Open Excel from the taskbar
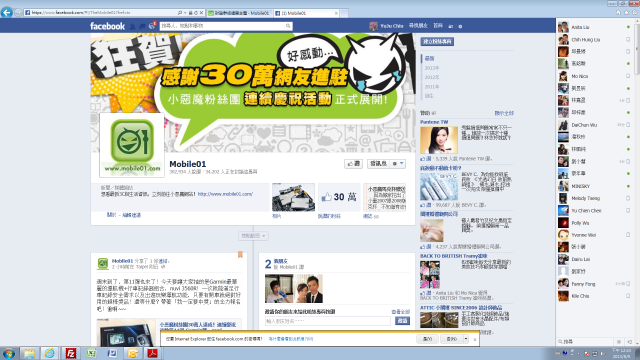This screenshot has width=640, height=360. pos(91,353)
